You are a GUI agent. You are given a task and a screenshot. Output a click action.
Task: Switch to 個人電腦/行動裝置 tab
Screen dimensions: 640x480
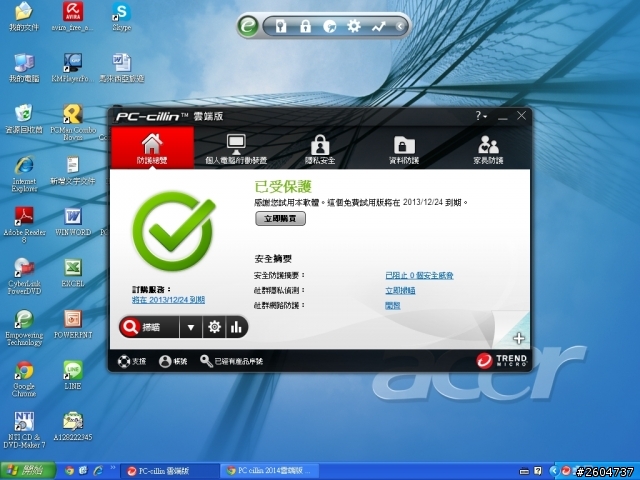click(236, 149)
